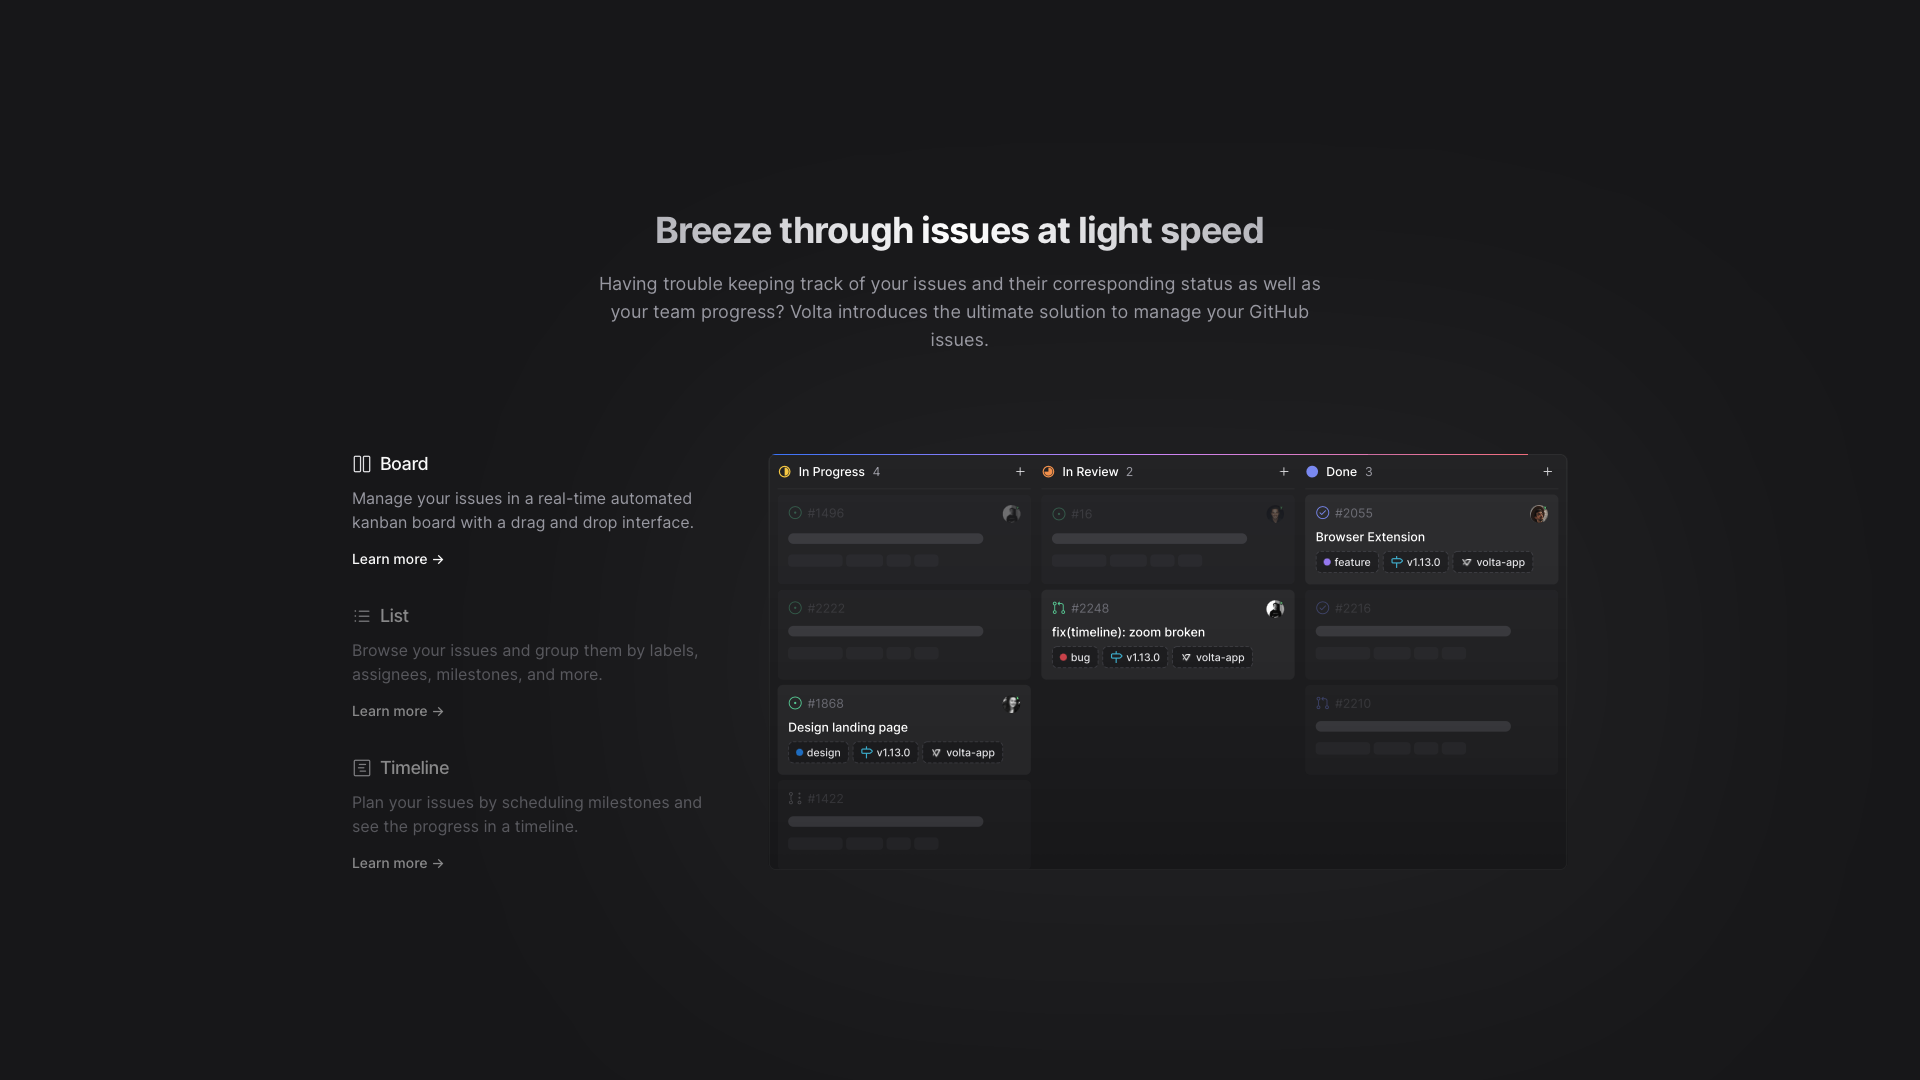Switch to the Timeline tab heading
This screenshot has width=1920, height=1080.
coord(414,768)
